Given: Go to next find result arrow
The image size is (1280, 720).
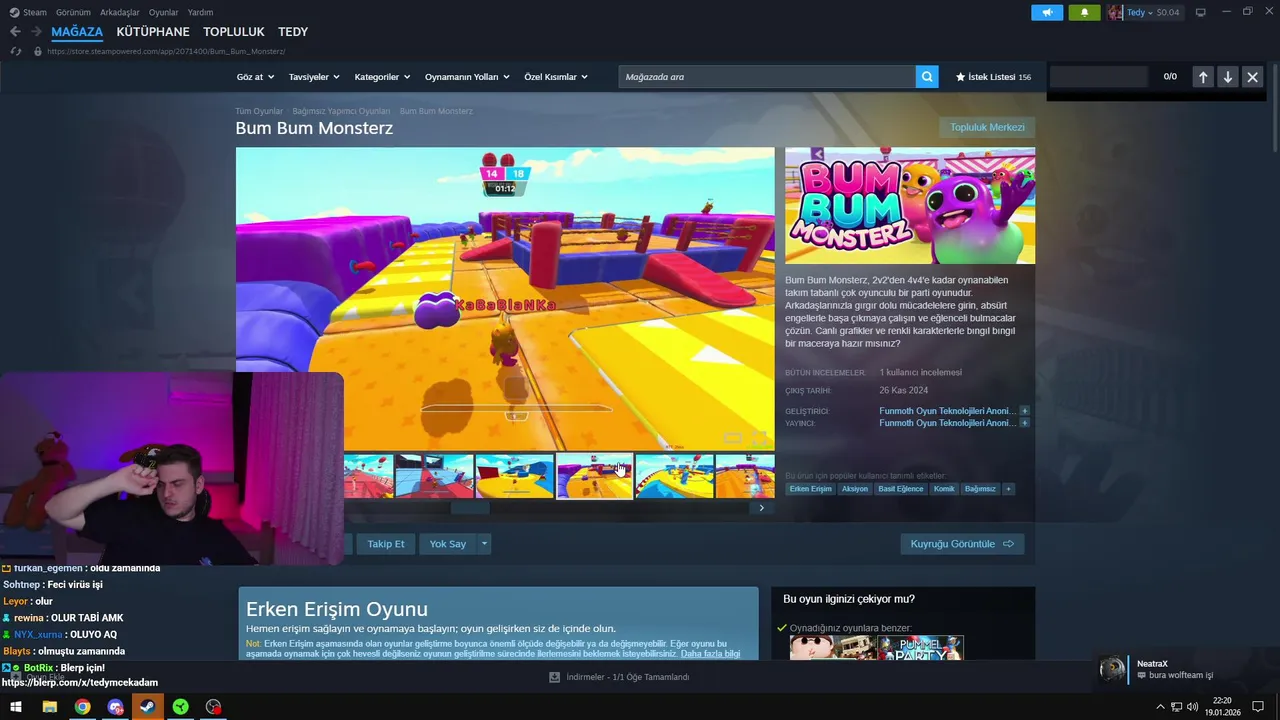Looking at the screenshot, I should point(1228,77).
